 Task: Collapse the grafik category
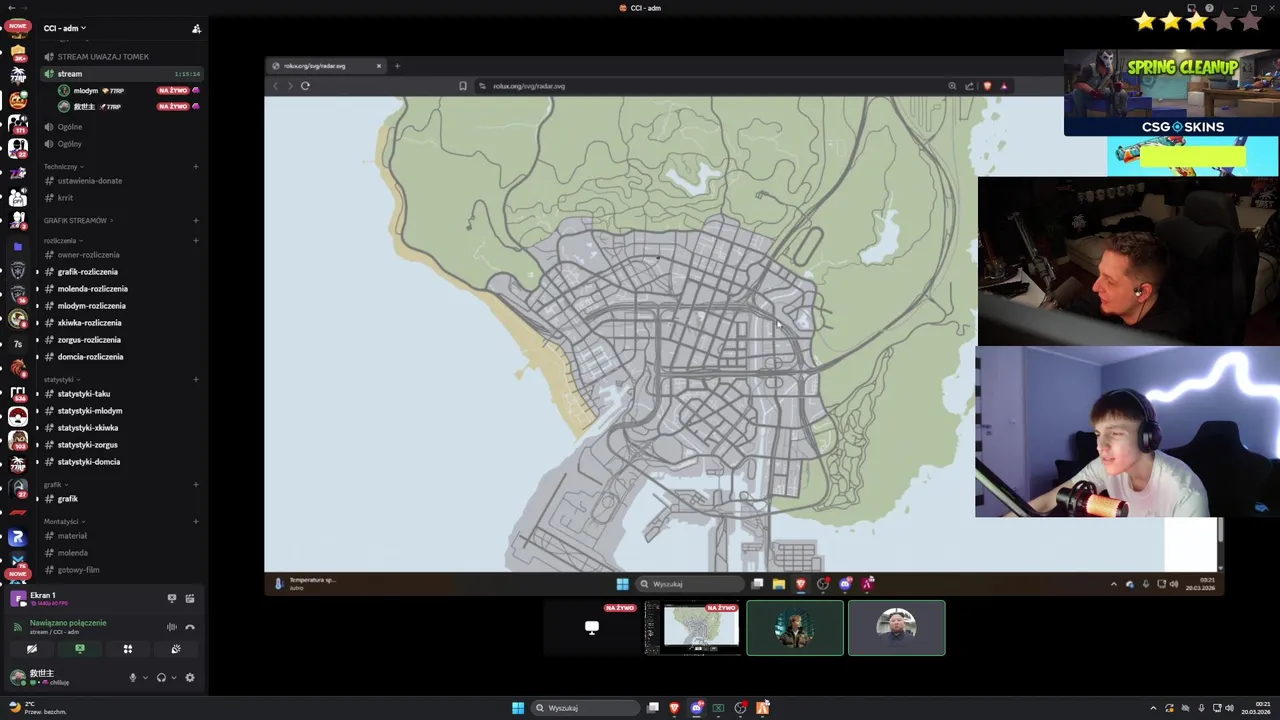(56, 485)
